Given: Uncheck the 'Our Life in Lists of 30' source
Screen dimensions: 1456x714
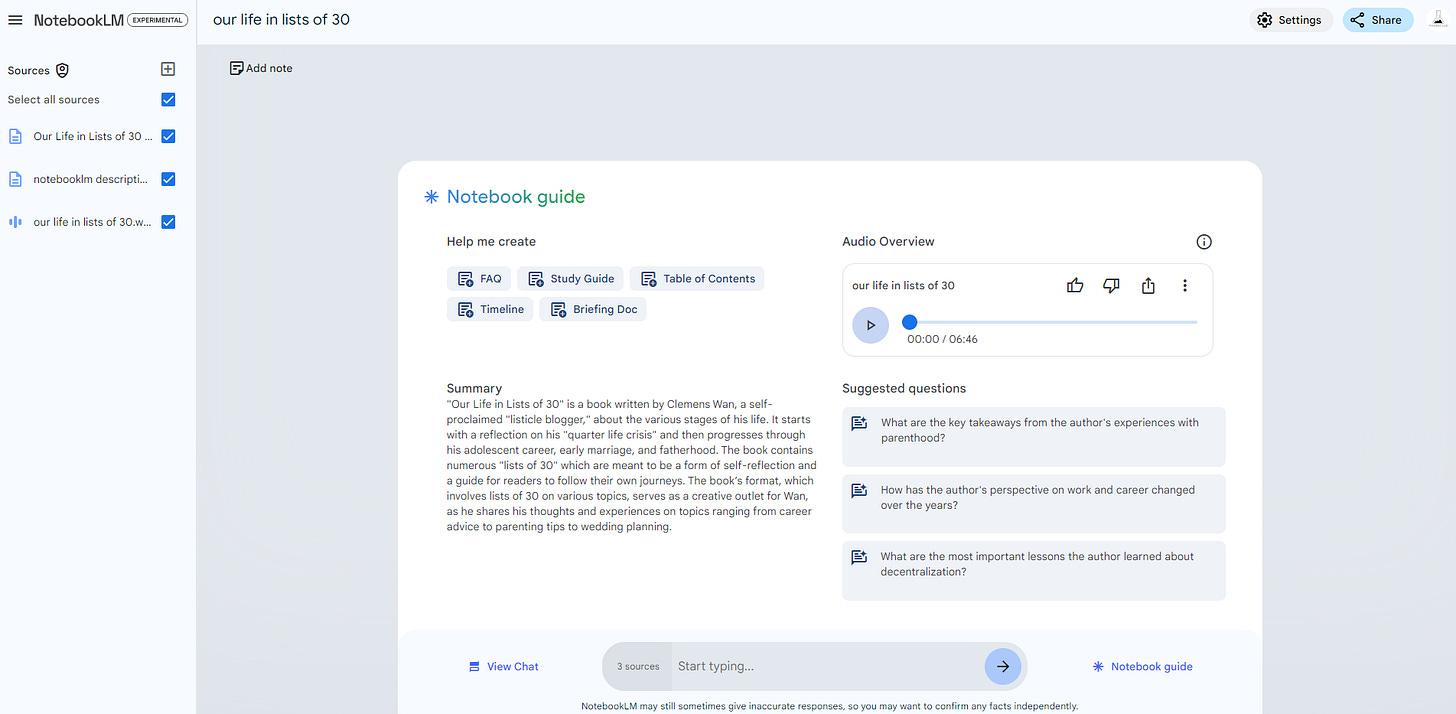Looking at the screenshot, I should [168, 136].
